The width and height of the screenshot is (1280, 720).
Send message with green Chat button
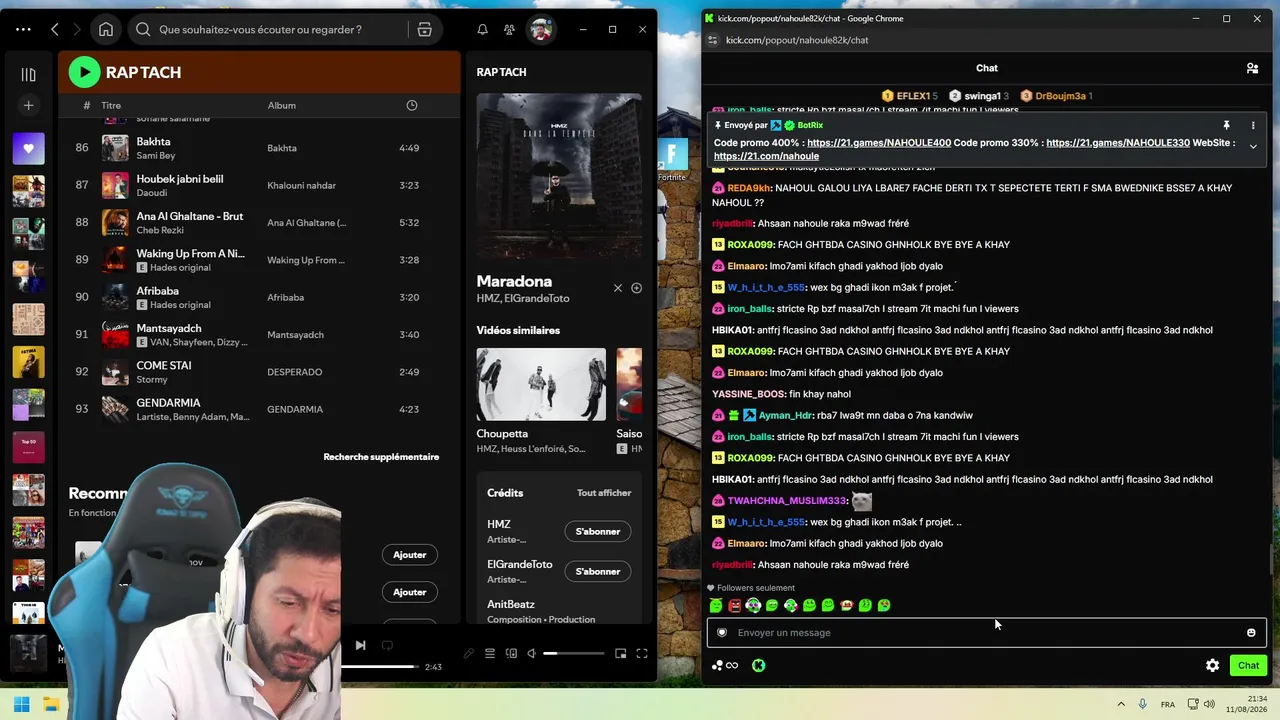(x=1248, y=666)
